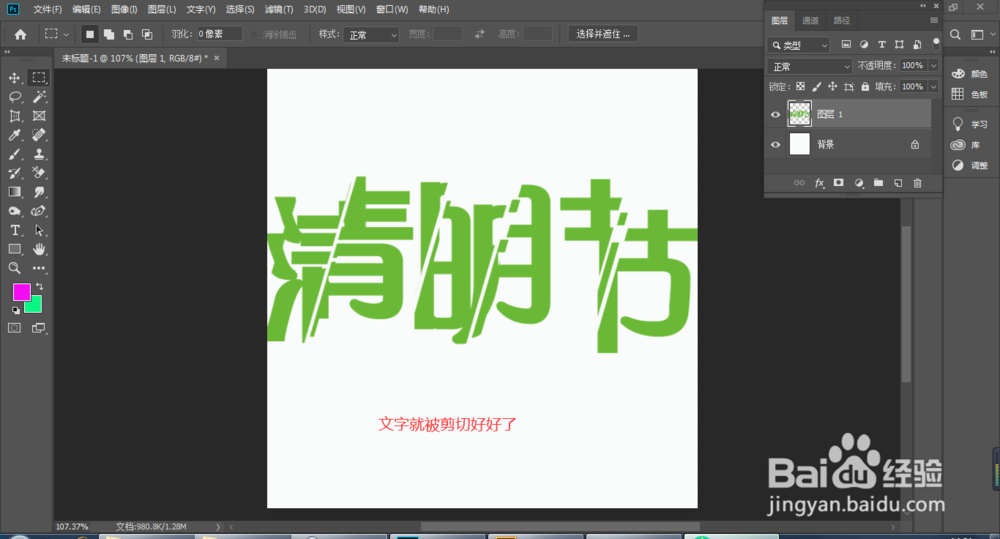
Task: Swap foreground and background colors
Action: point(40,286)
